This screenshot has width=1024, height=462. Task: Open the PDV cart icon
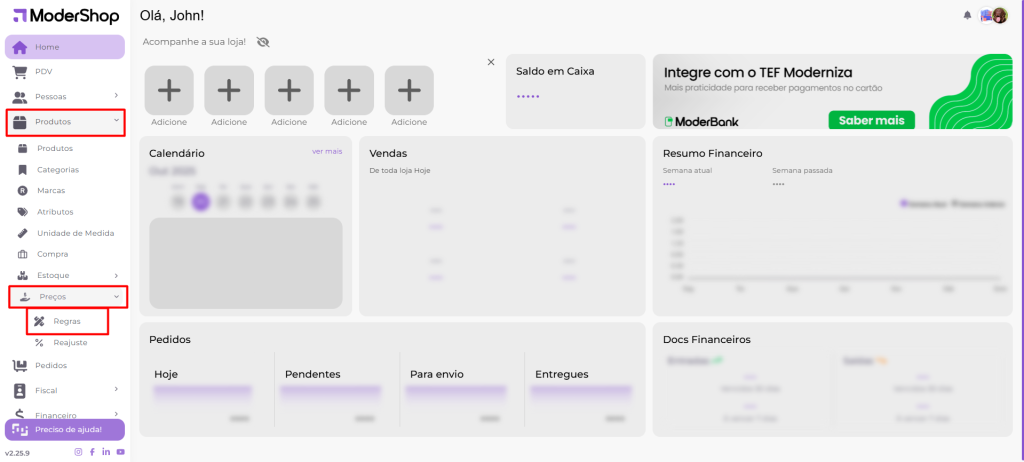click(20, 72)
